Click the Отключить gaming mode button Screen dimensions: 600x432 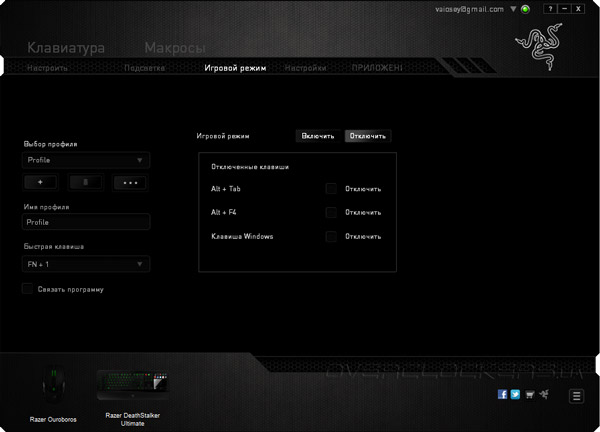pos(368,136)
